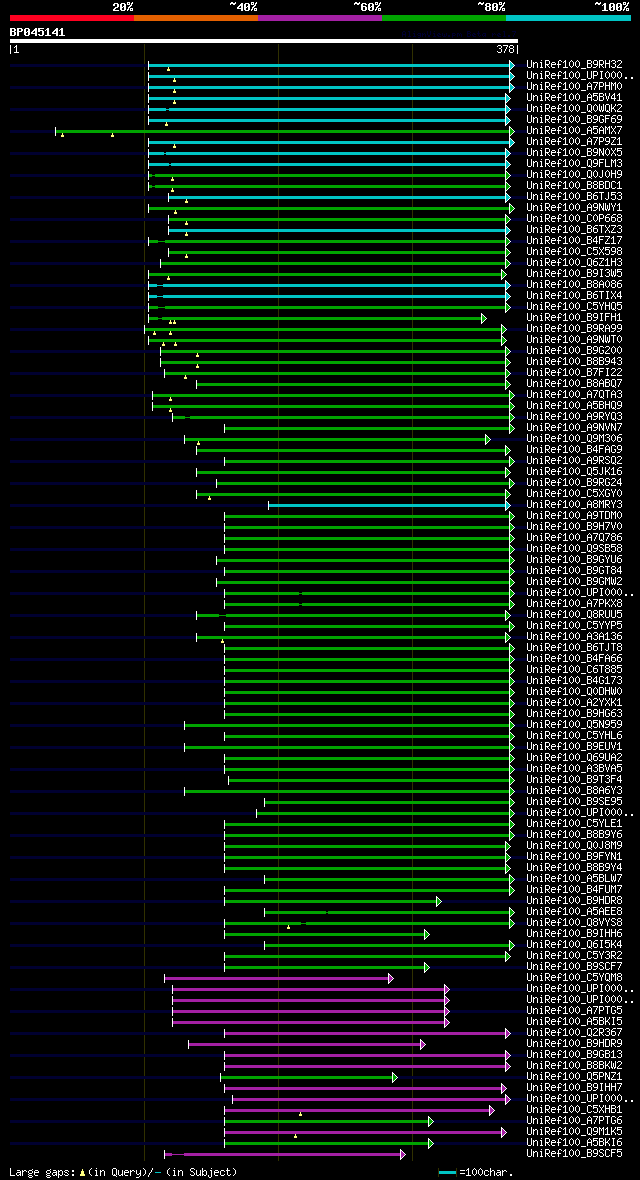Select the UniRef100_Q8VYS8 label
This screenshot has width=640, height=1180.
(574, 923)
